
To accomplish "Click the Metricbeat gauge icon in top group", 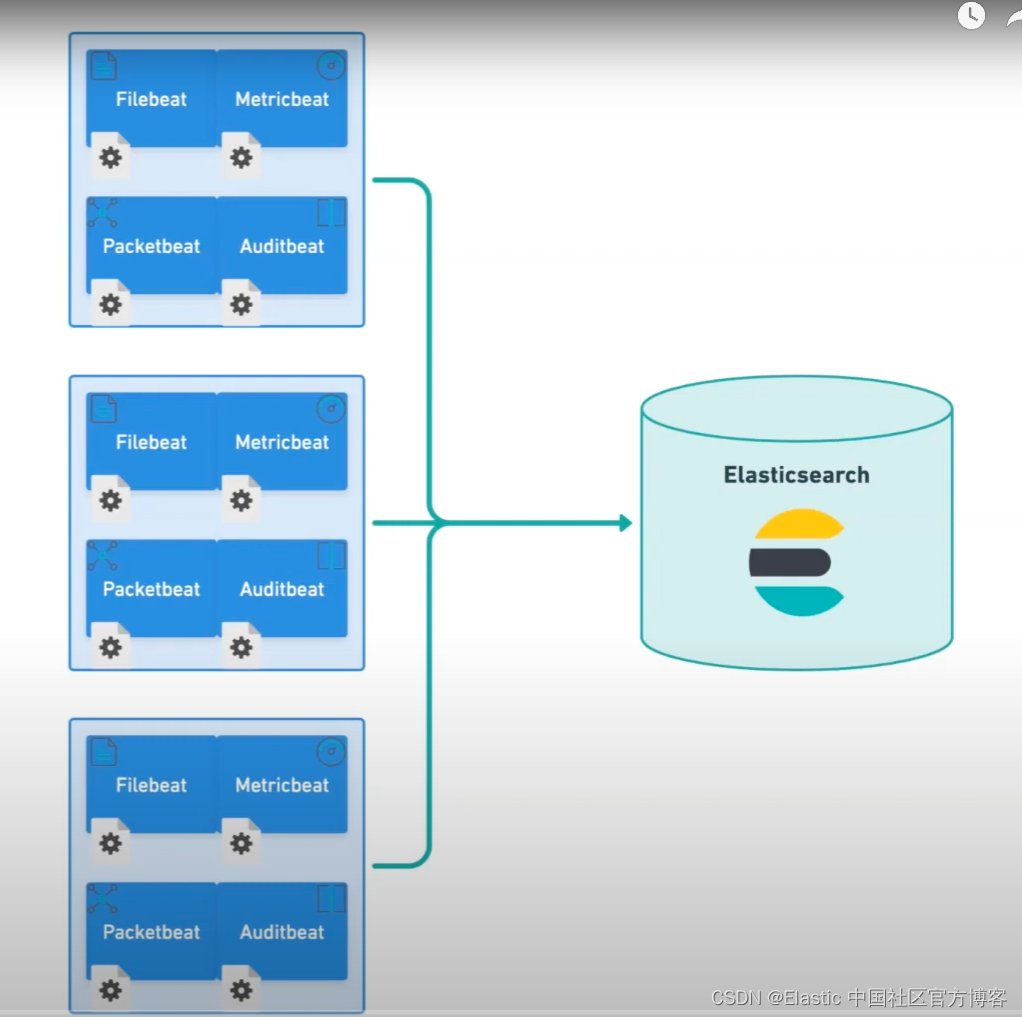I will (x=330, y=64).
